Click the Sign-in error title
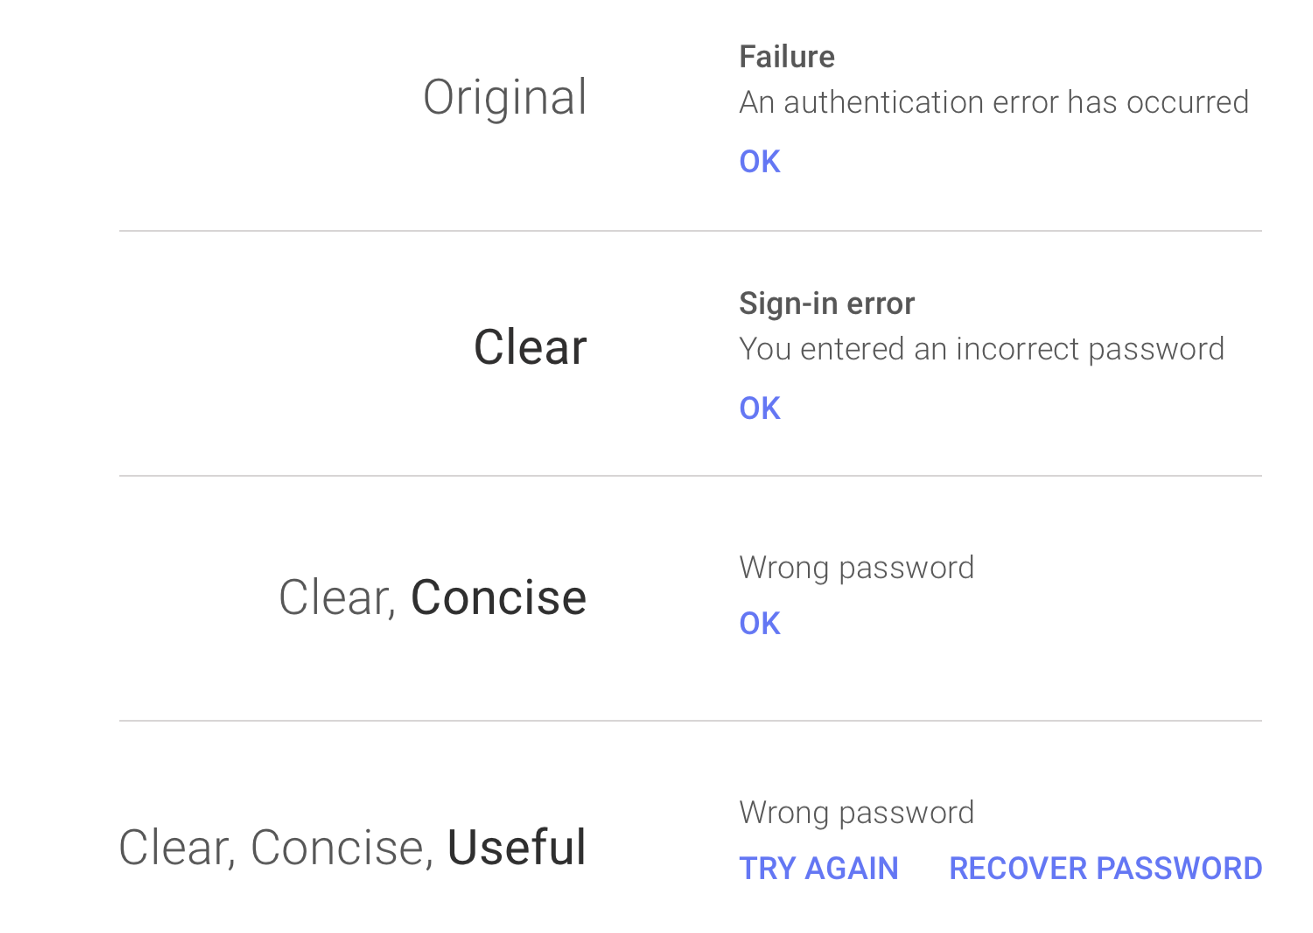 pyautogui.click(x=827, y=303)
